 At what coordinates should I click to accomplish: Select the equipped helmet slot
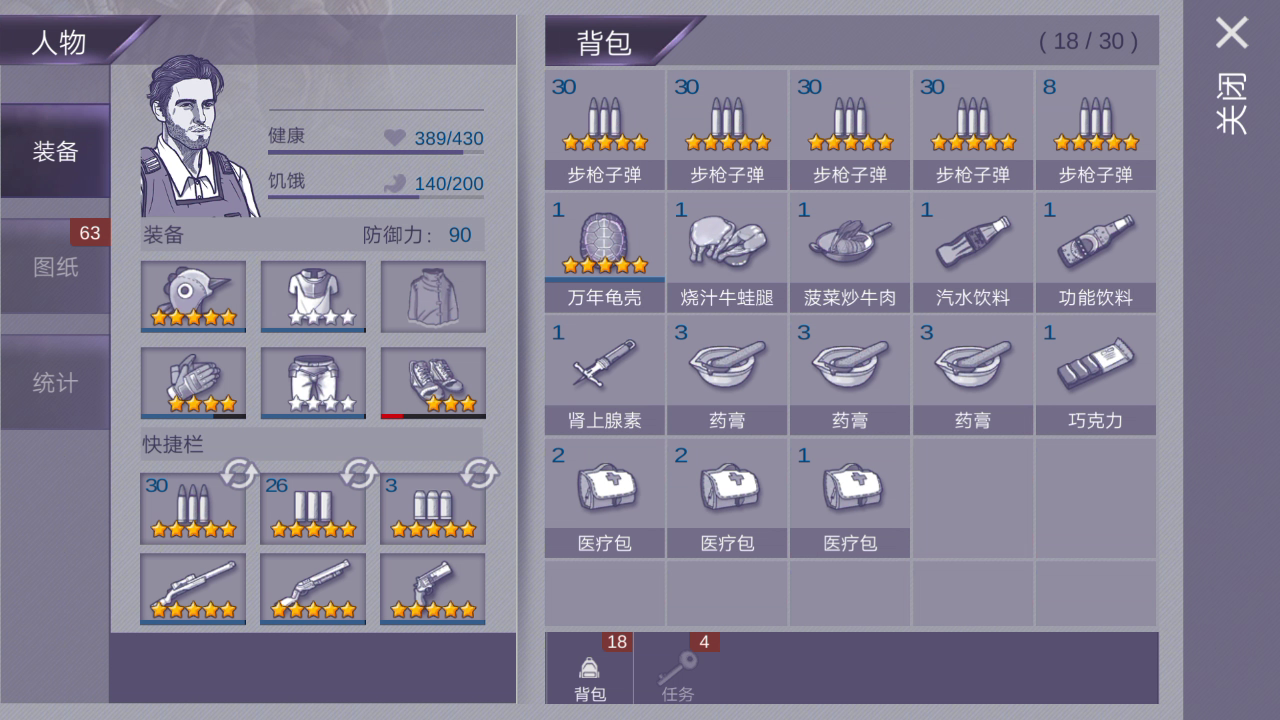[193, 297]
